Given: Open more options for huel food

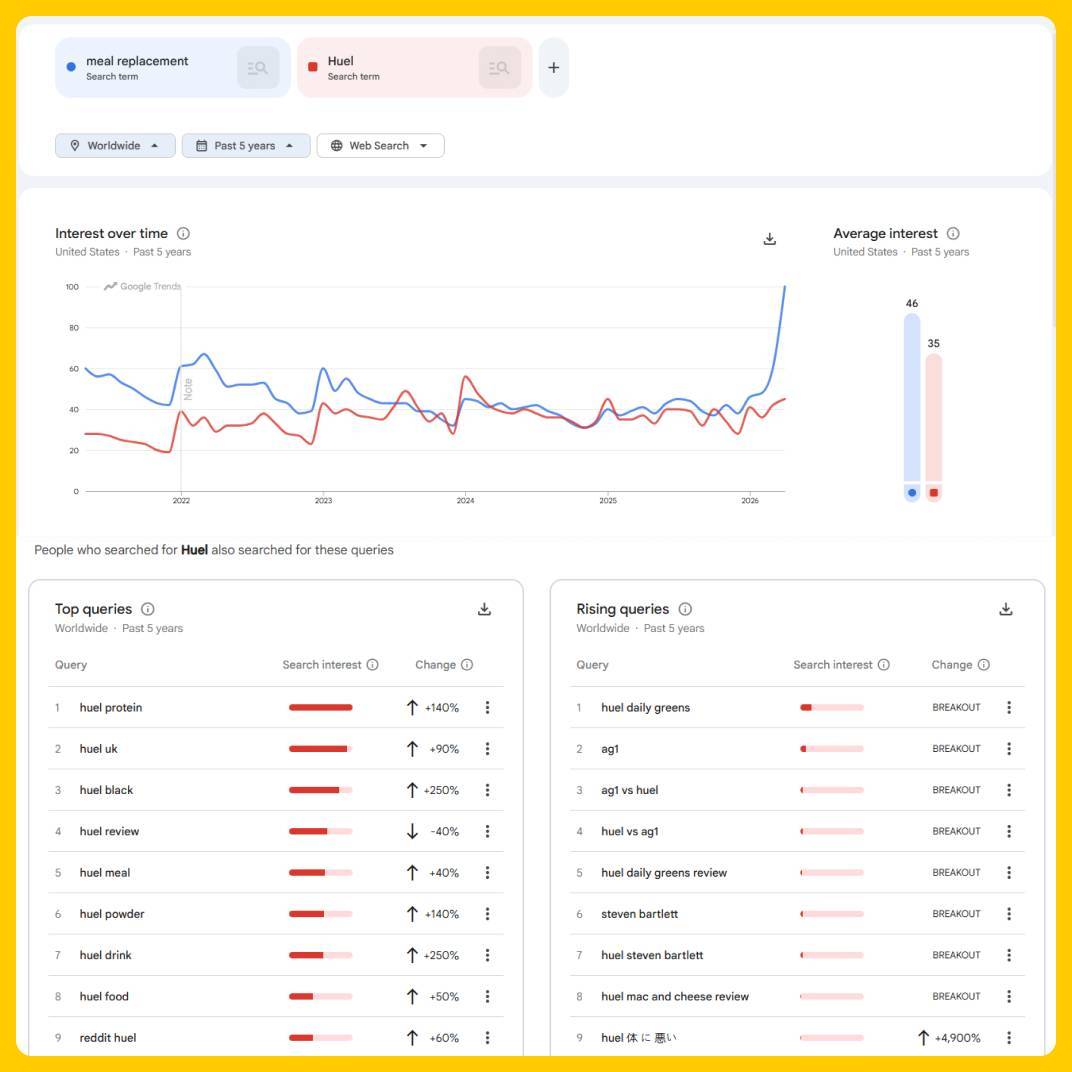Looking at the screenshot, I should [x=487, y=996].
